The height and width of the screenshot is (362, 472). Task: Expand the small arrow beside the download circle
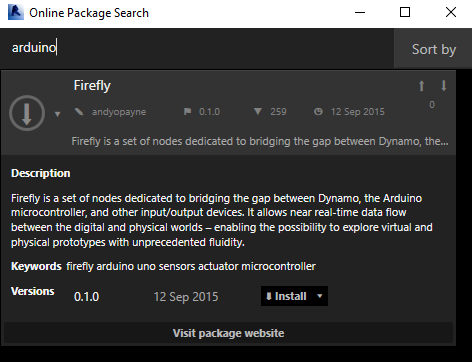click(57, 114)
